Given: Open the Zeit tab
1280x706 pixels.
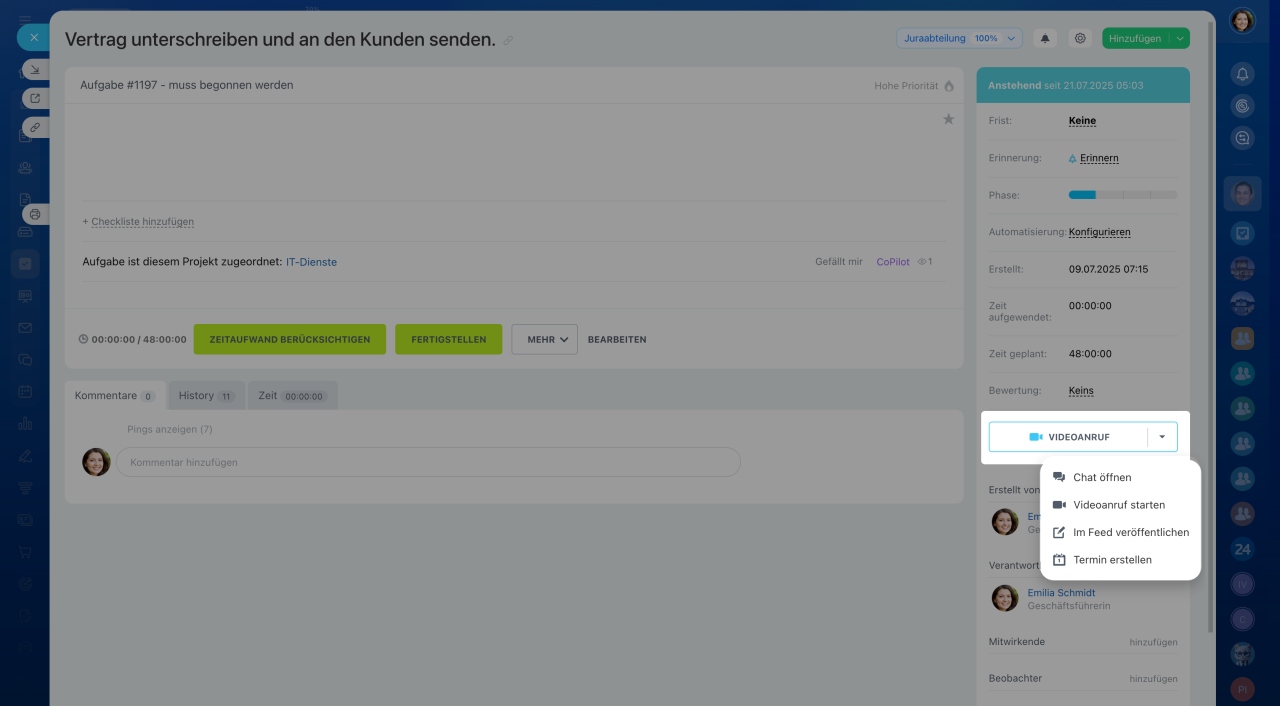Looking at the screenshot, I should pos(292,396).
